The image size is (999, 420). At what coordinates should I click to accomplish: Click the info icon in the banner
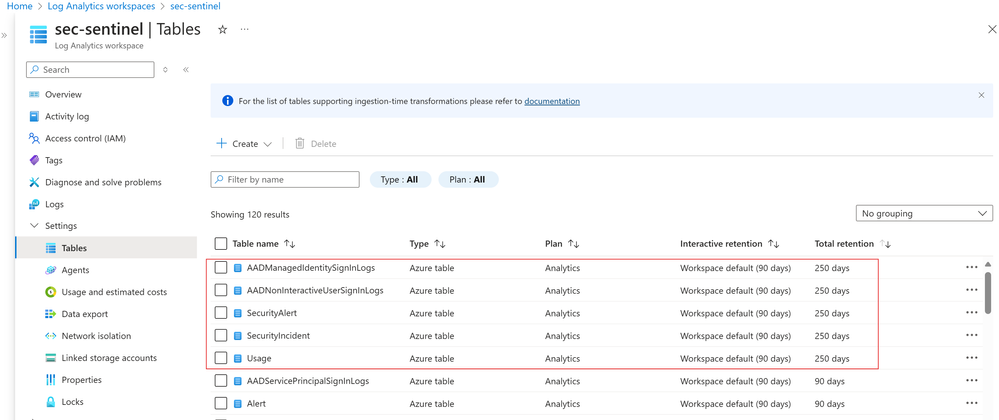coord(227,101)
